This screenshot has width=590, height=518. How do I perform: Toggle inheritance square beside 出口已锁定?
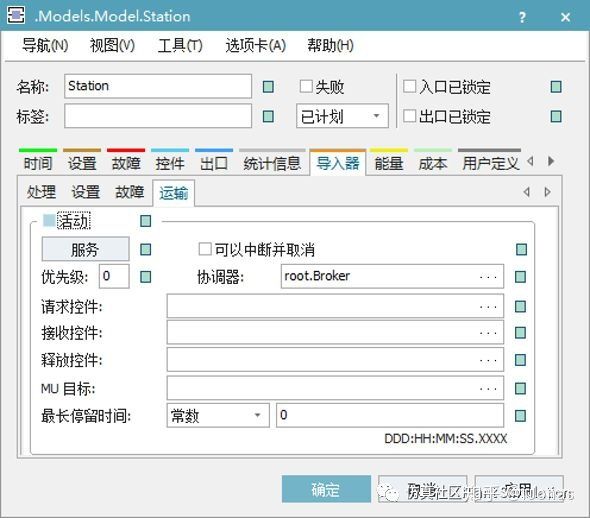click(556, 116)
